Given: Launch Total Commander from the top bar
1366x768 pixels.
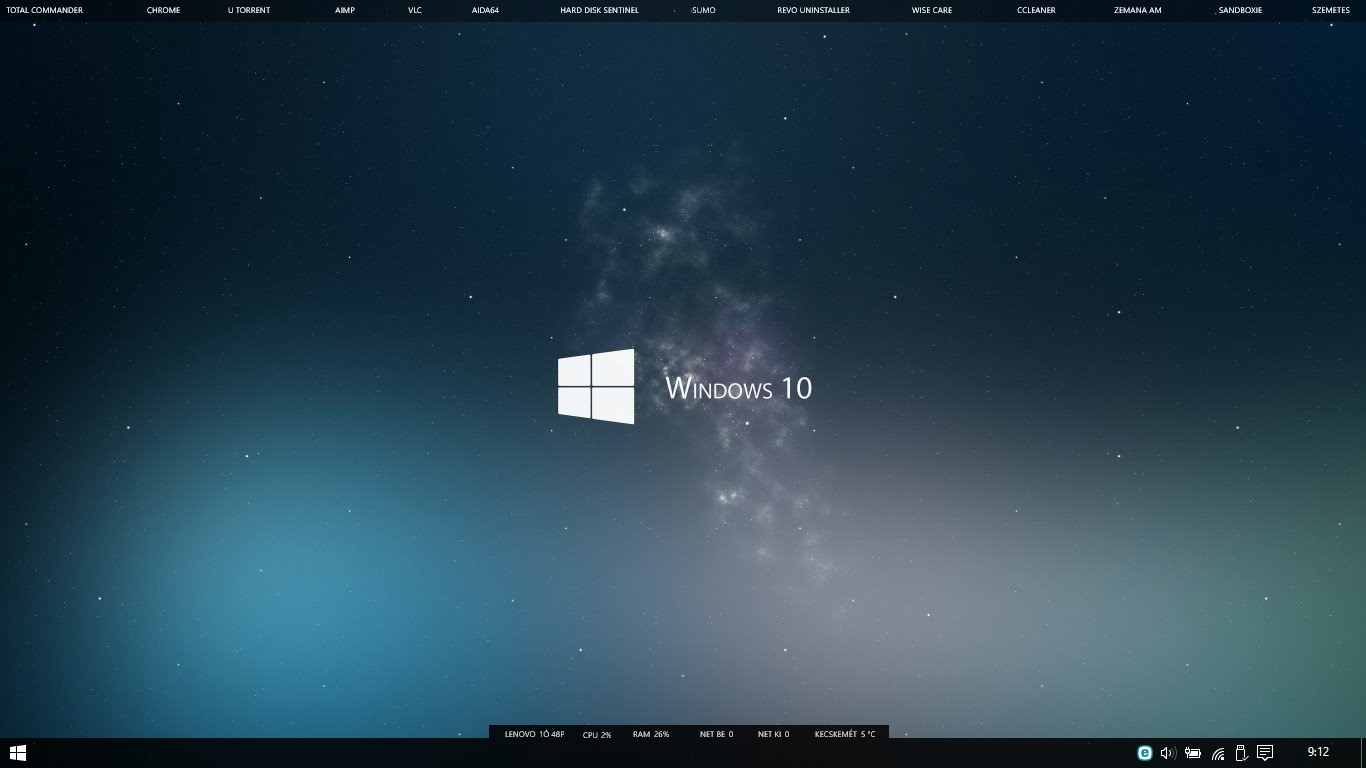Looking at the screenshot, I should (x=44, y=10).
